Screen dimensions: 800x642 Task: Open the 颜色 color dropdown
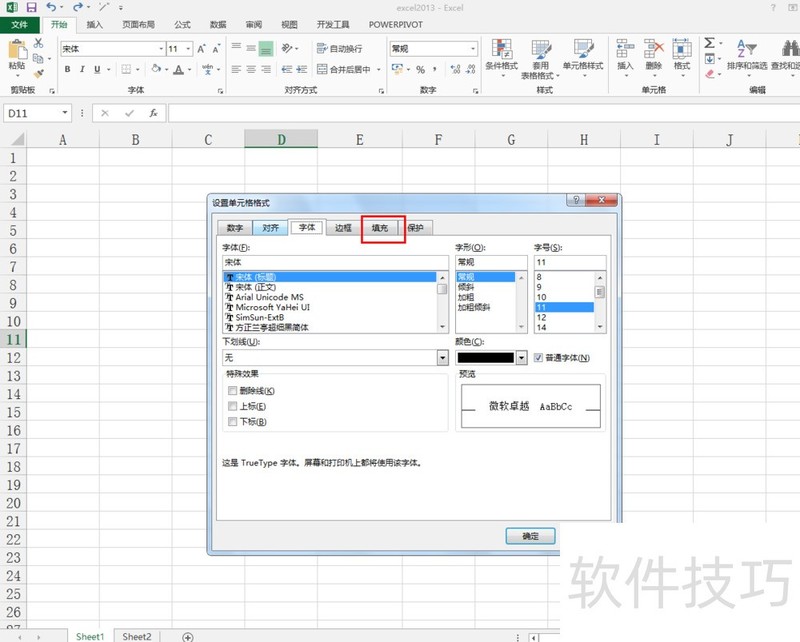coord(521,357)
